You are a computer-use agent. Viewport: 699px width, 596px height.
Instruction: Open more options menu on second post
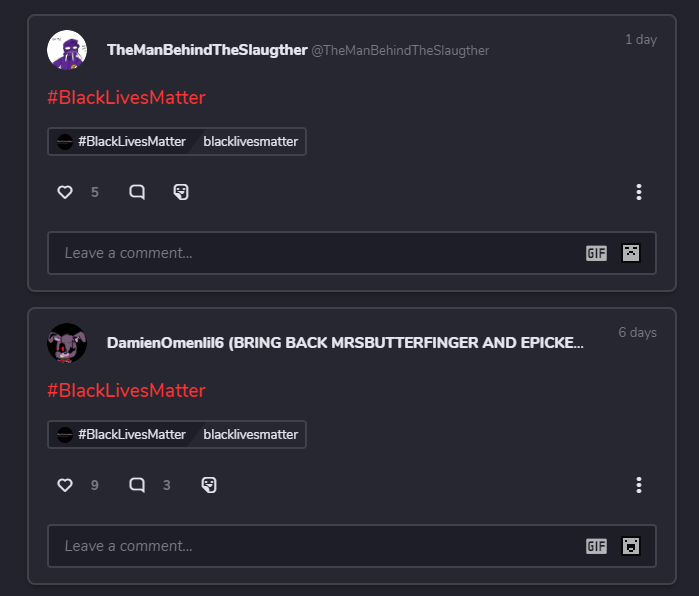639,485
